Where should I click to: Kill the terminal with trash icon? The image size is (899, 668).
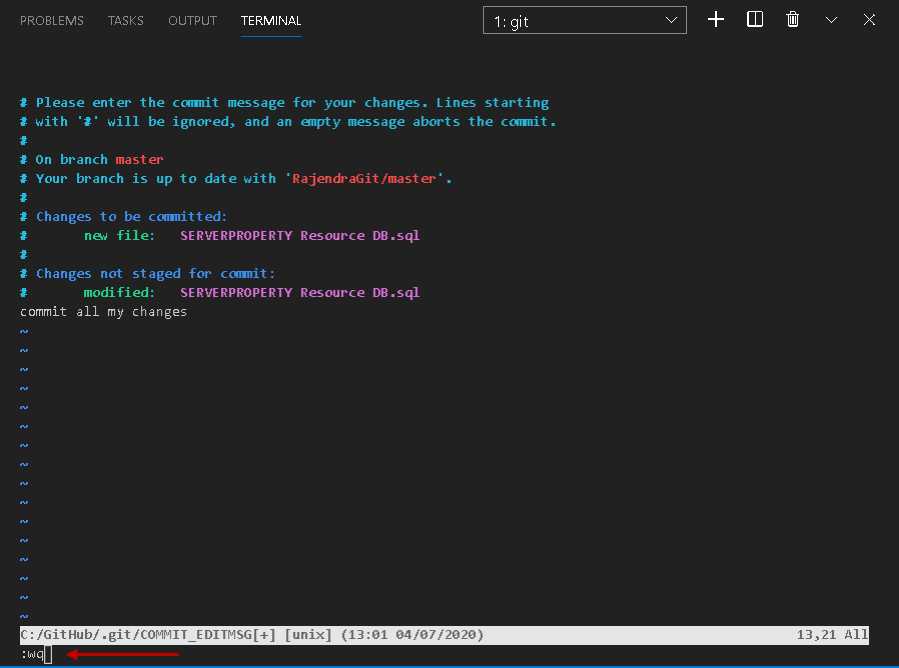[793, 20]
